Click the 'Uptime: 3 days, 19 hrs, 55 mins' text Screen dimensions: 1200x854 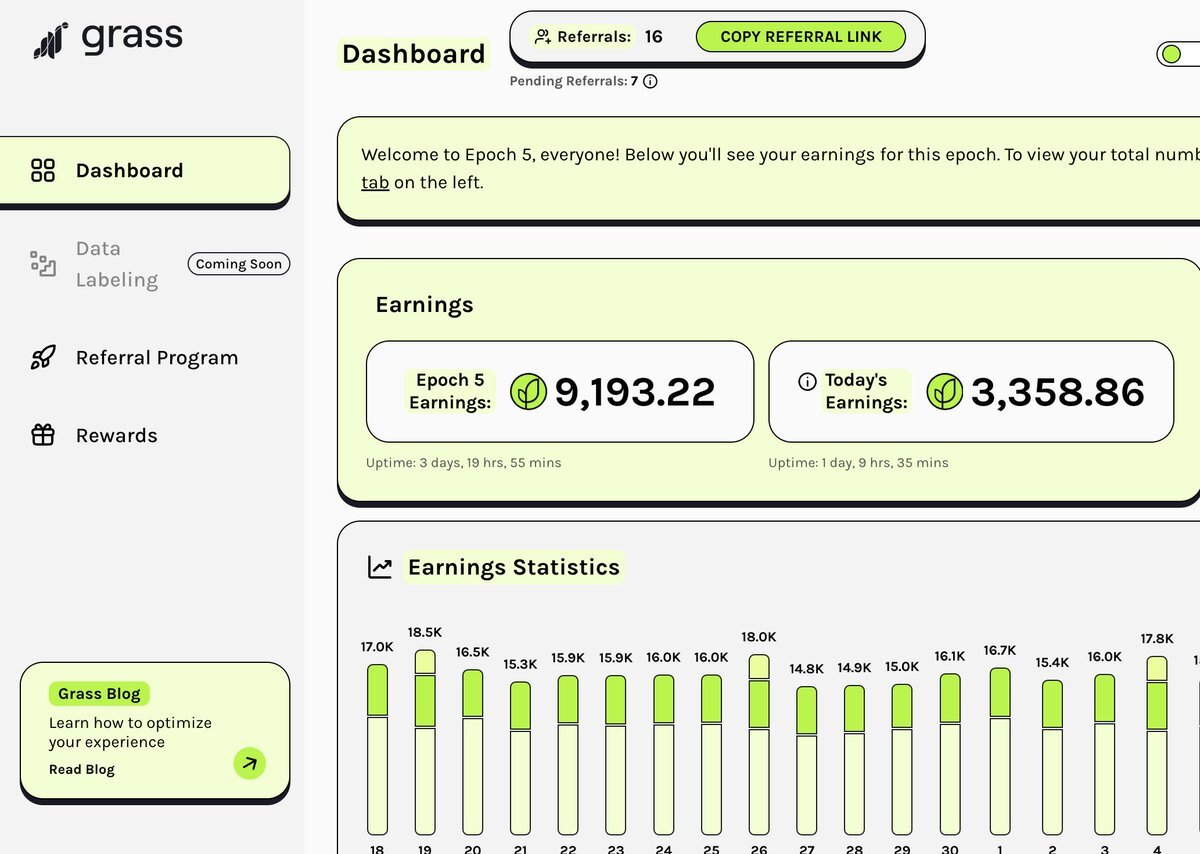pos(464,463)
